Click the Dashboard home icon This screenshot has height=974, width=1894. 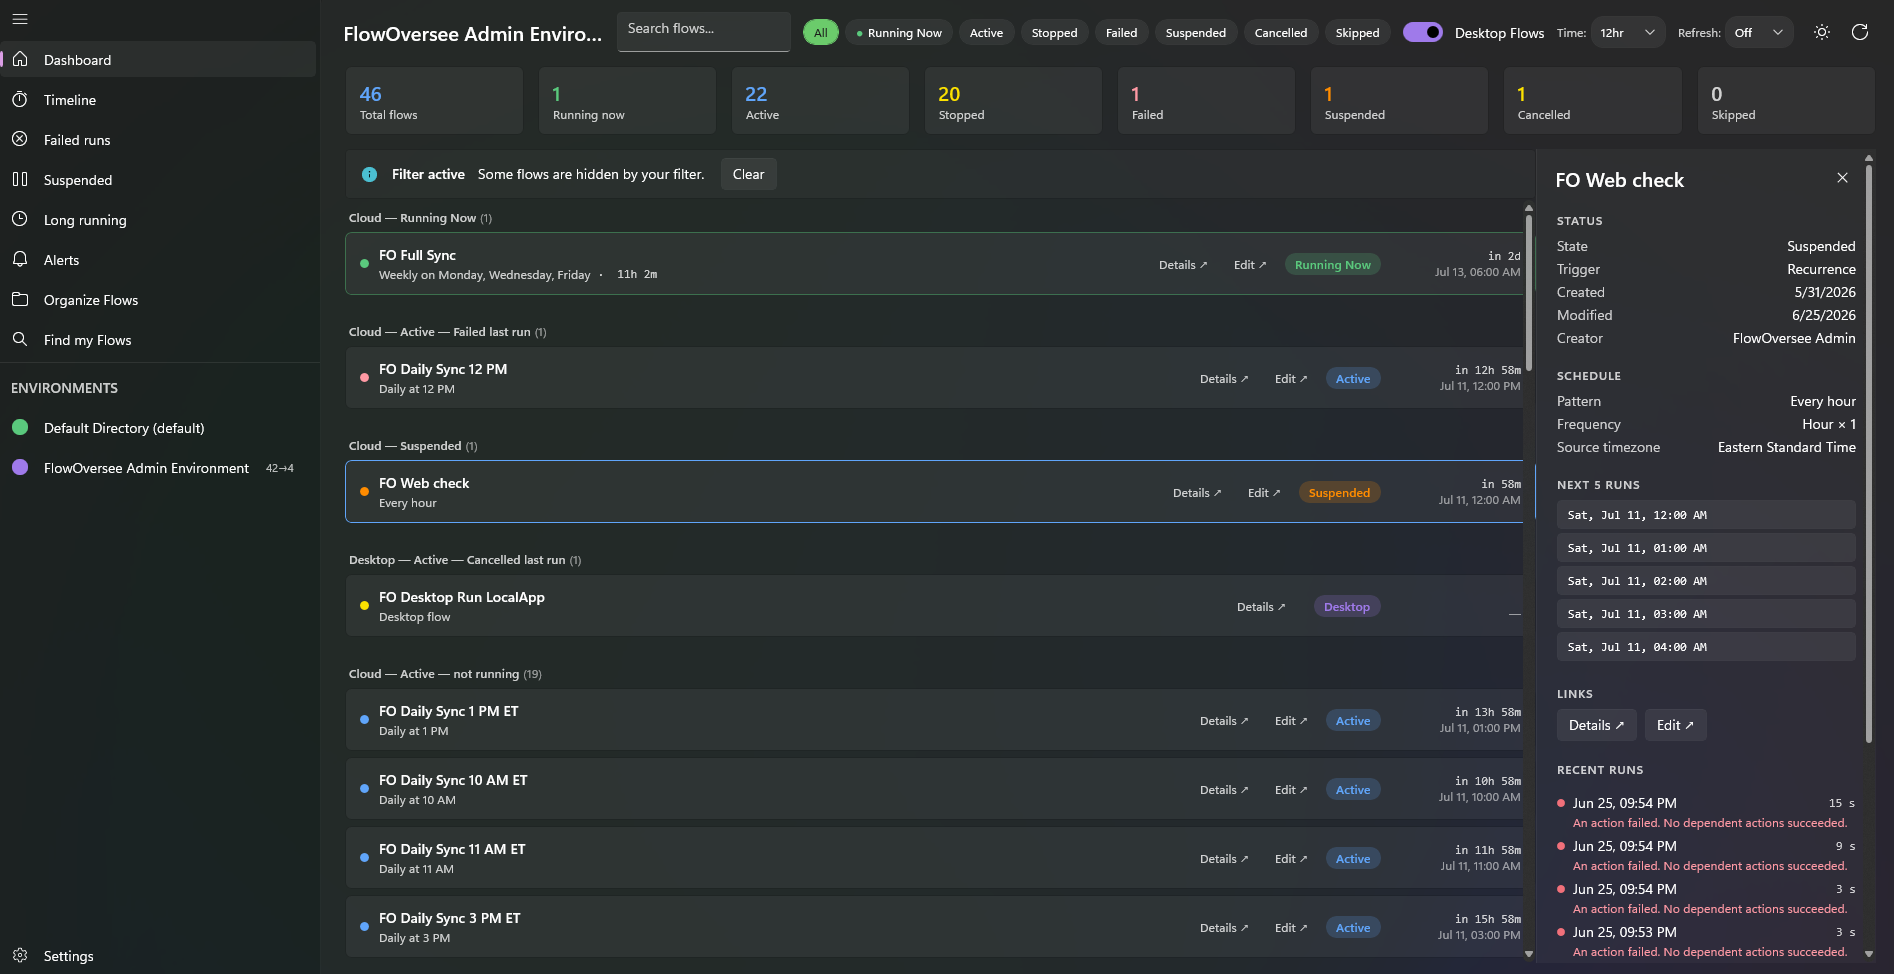point(20,59)
